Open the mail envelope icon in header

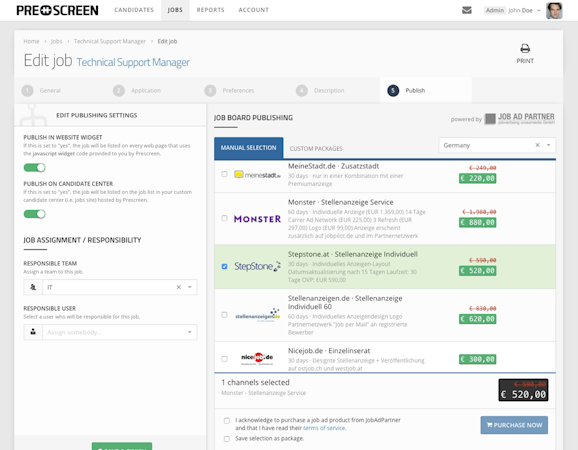[x=467, y=10]
